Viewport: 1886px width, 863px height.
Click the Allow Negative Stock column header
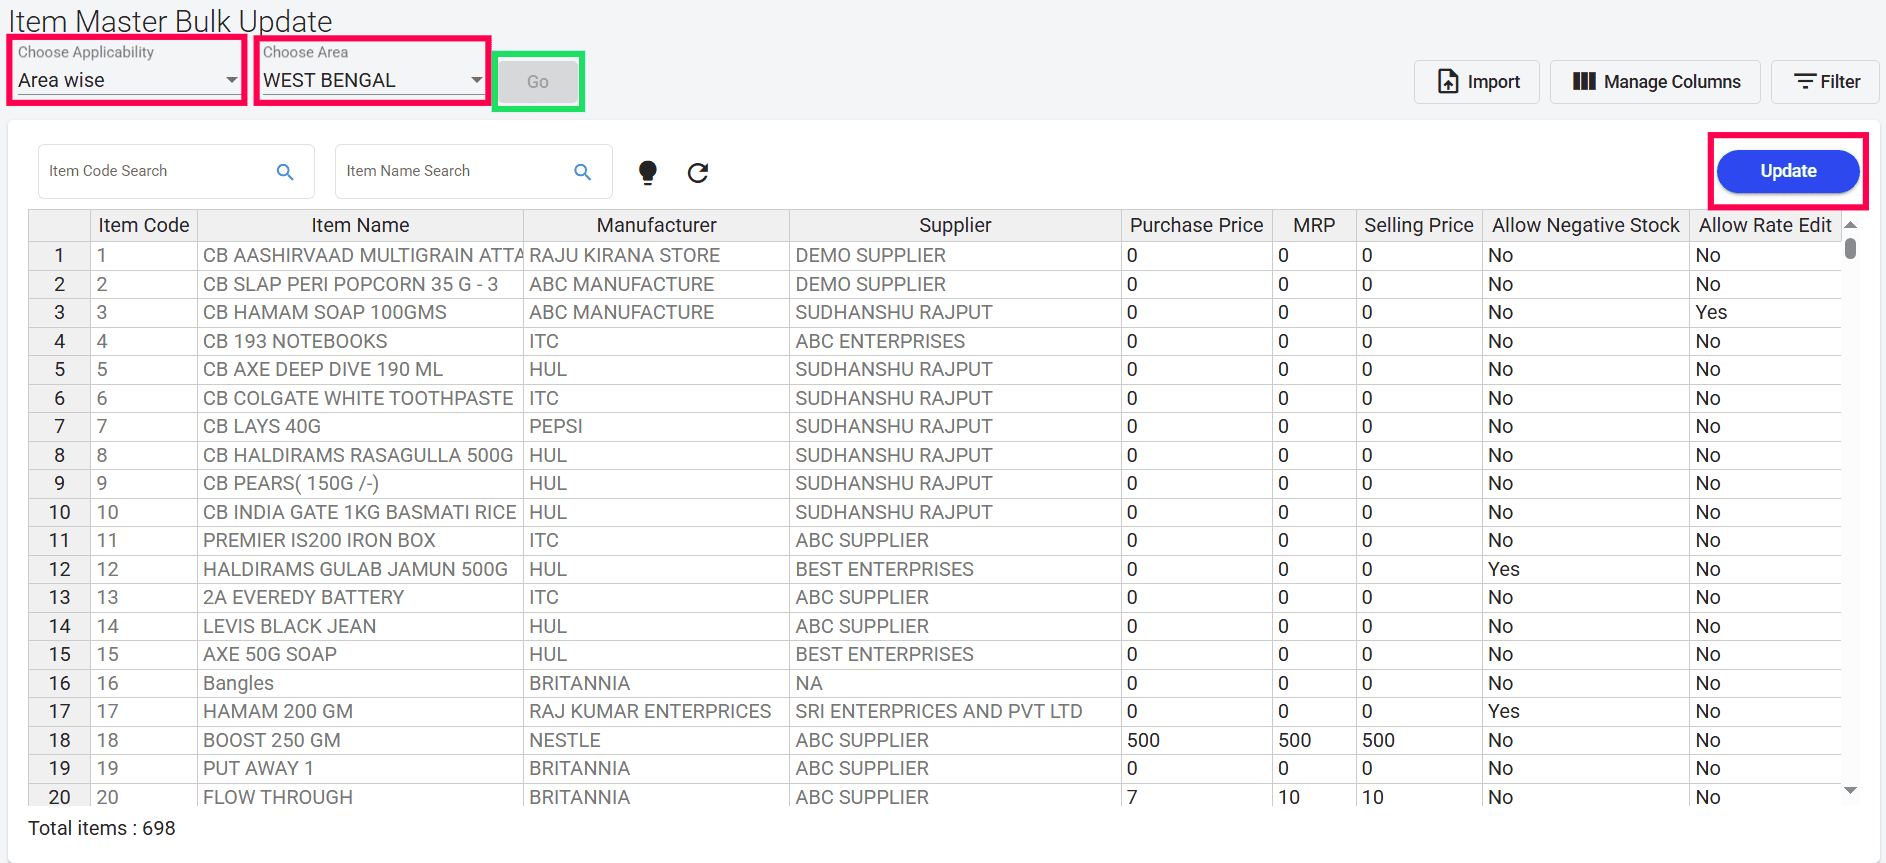click(x=1585, y=226)
